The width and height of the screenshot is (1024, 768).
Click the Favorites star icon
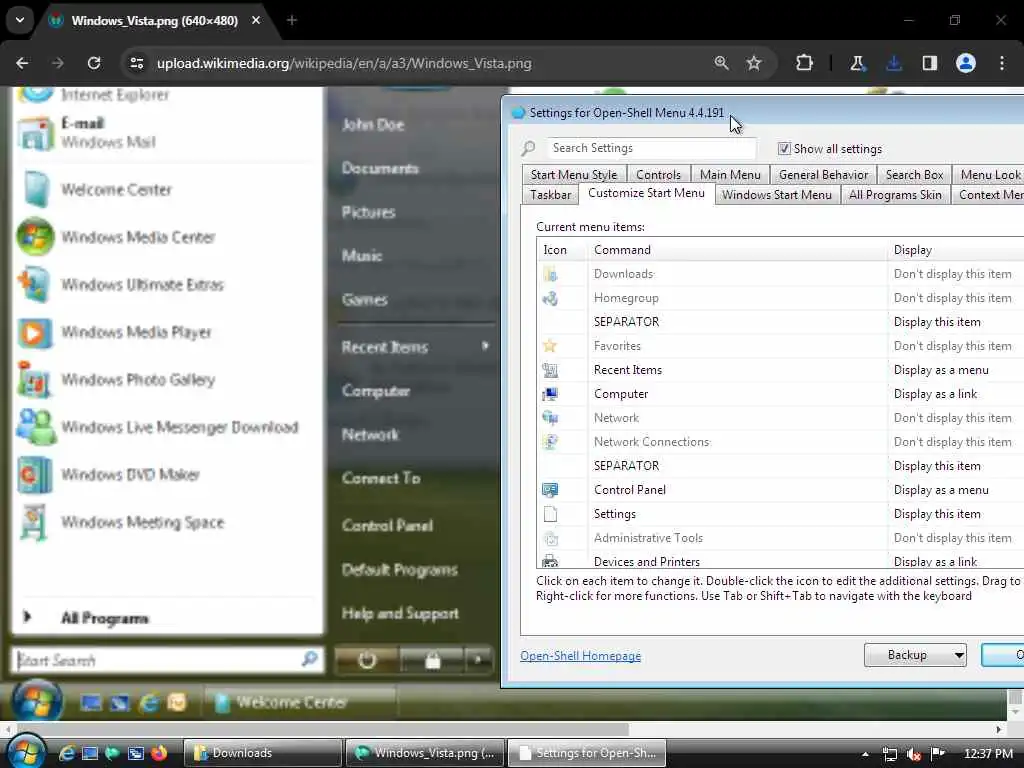click(x=550, y=345)
